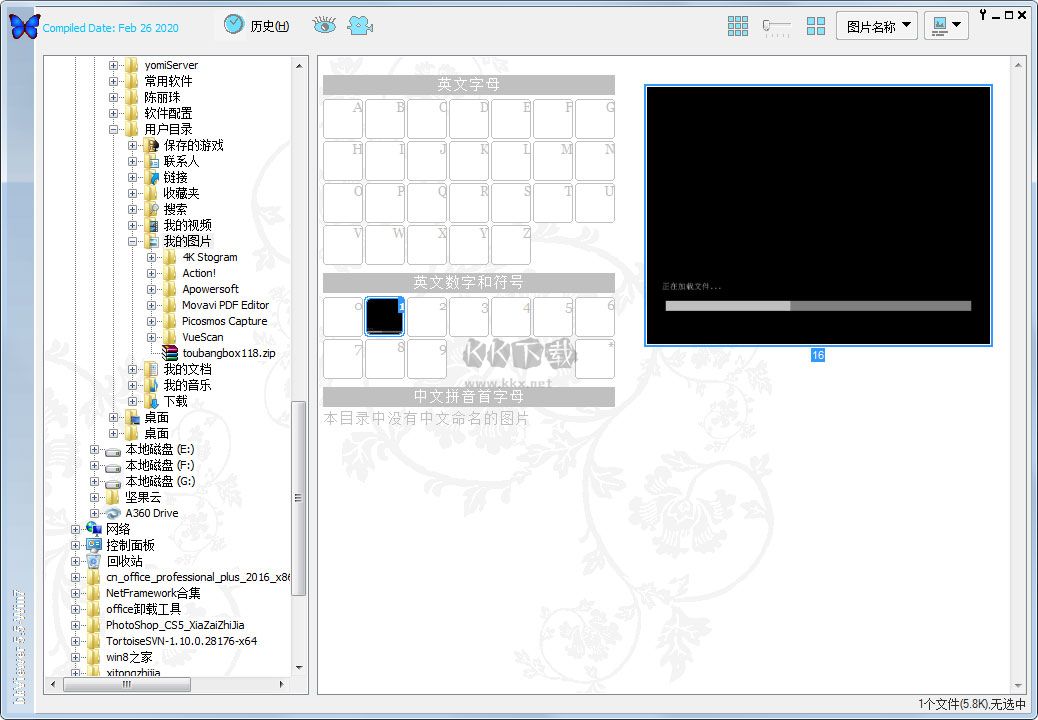Screen dimensions: 1038x720
Task: Expand the 本地磁盘 (E:) drive node
Action: 97,450
